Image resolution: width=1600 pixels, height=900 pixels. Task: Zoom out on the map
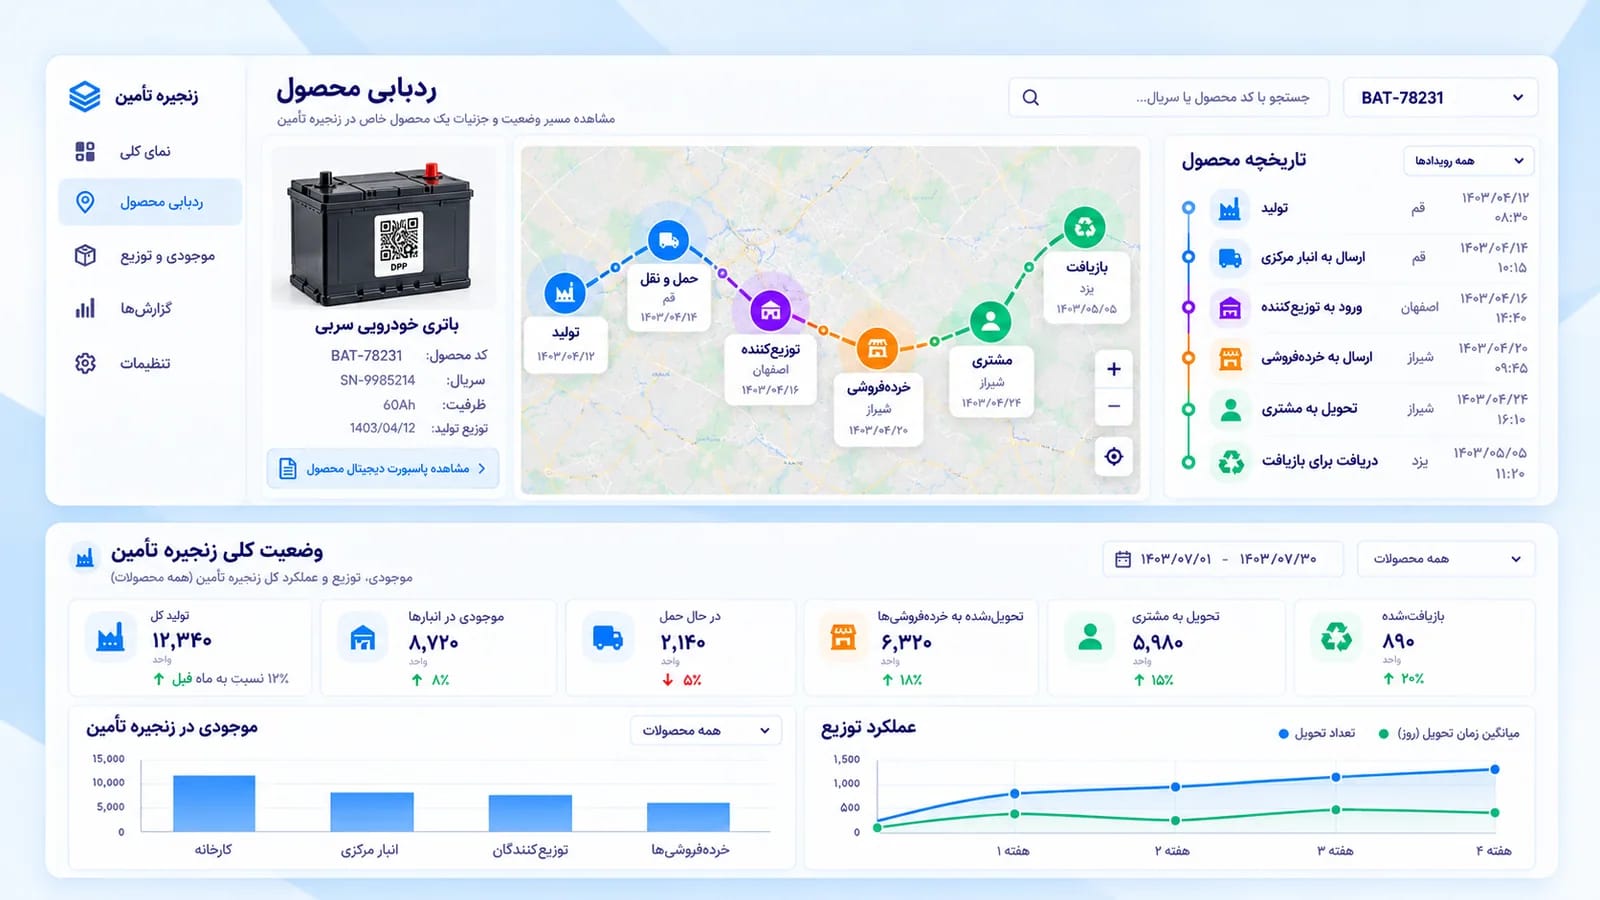tap(1114, 407)
